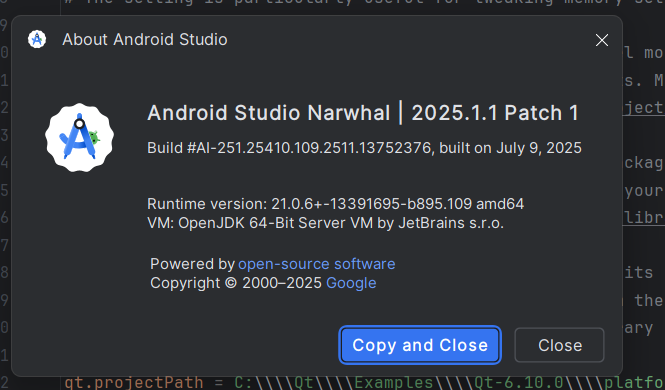
Task: Click the underlined ject text in editor
Action: 644,108
